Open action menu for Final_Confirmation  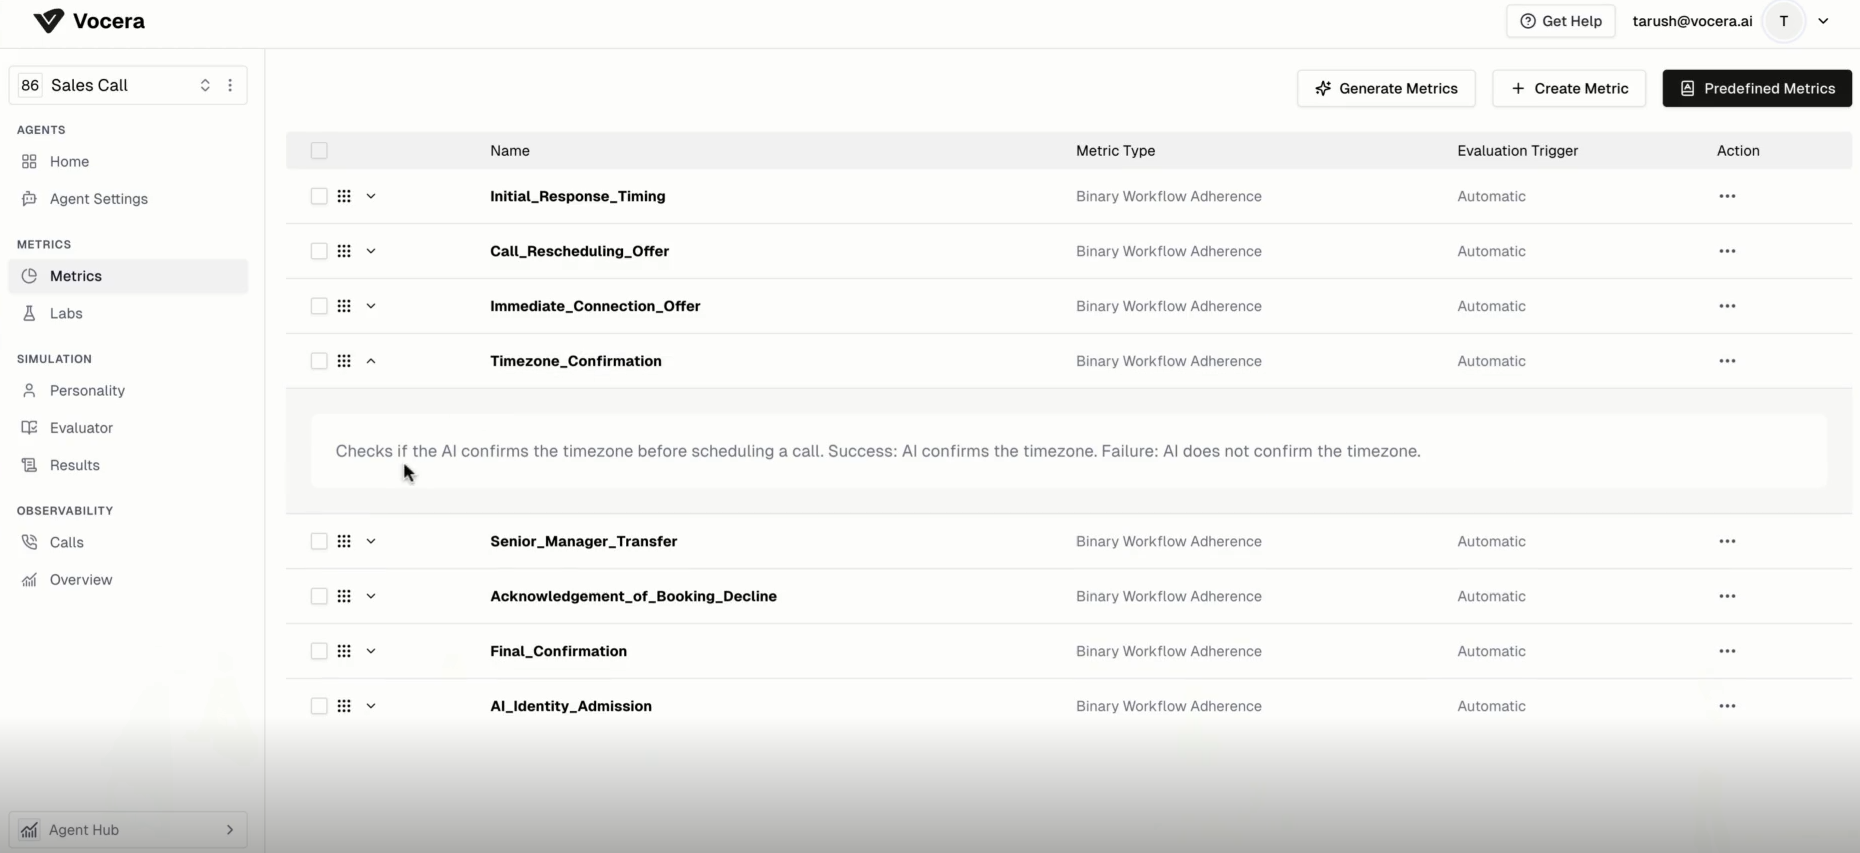1727,651
